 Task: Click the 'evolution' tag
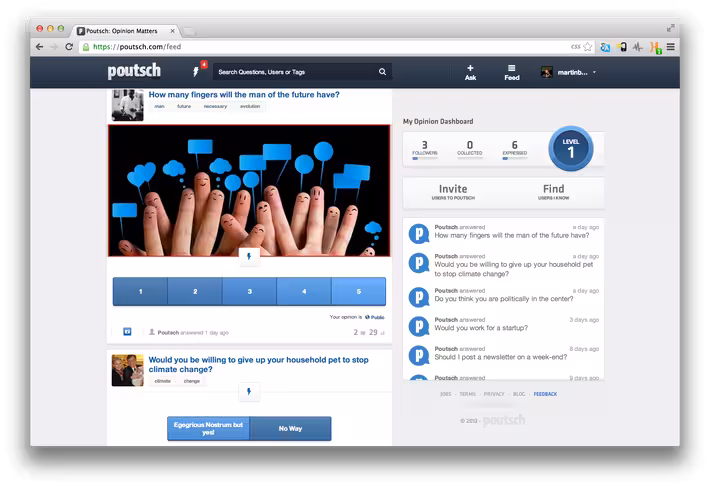point(250,106)
